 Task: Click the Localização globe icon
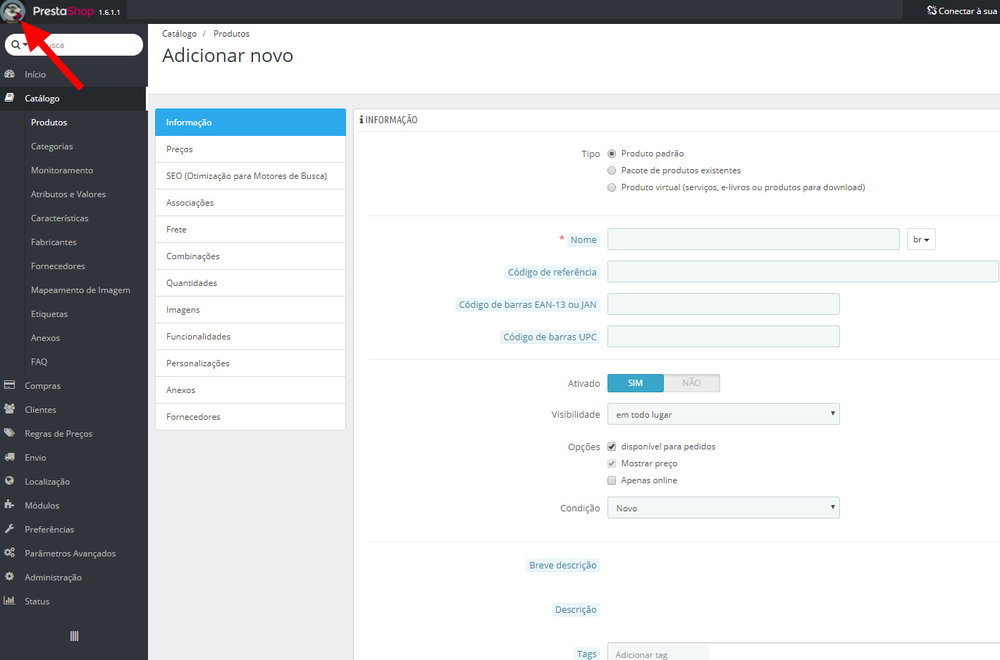pos(9,481)
